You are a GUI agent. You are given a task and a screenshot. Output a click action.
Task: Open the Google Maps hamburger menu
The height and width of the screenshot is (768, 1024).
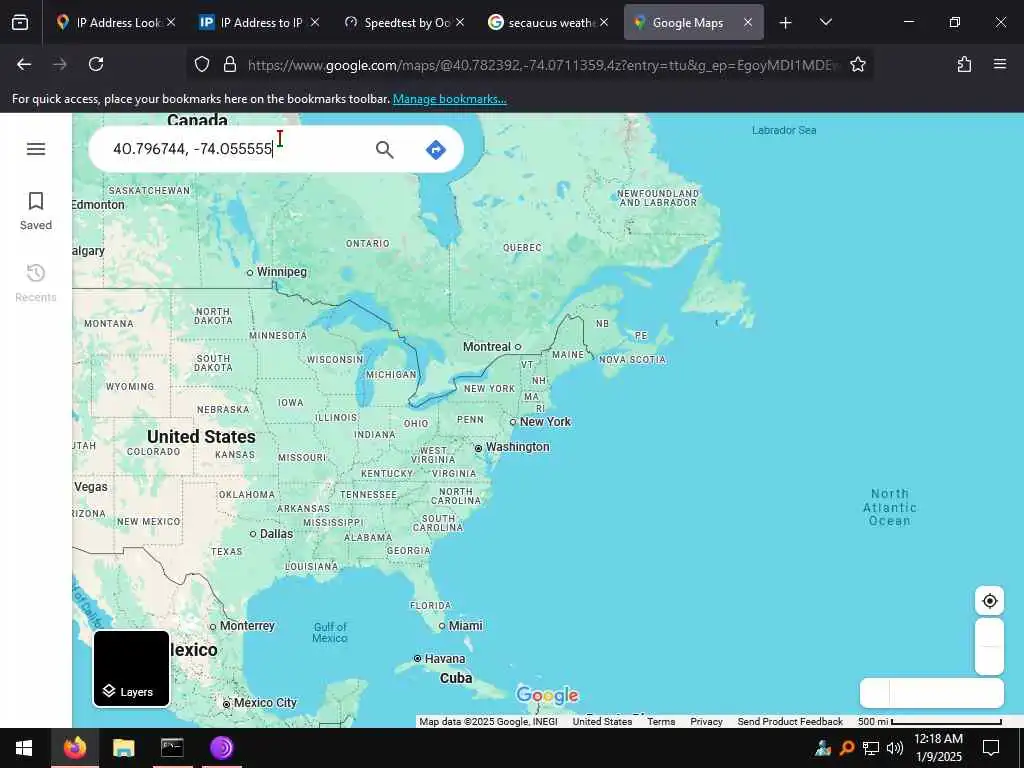point(36,149)
